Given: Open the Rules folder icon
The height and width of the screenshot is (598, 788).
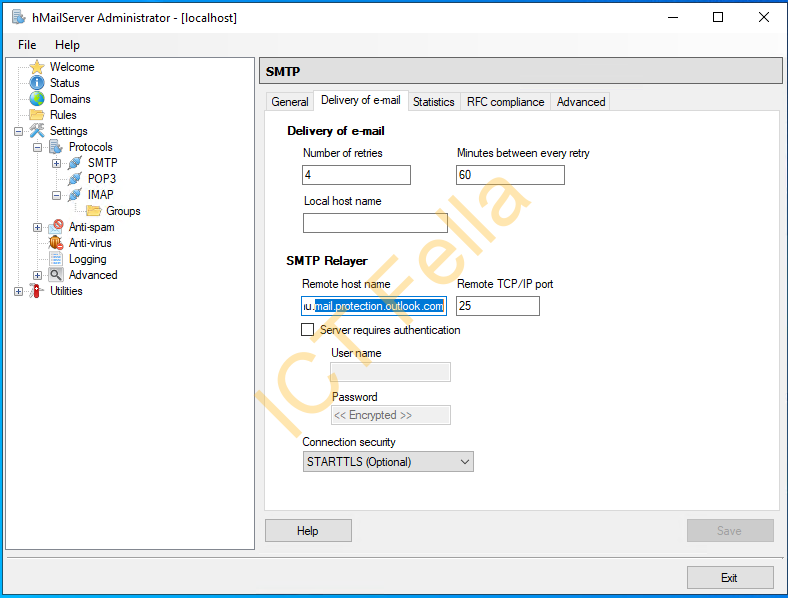Looking at the screenshot, I should coord(37,115).
